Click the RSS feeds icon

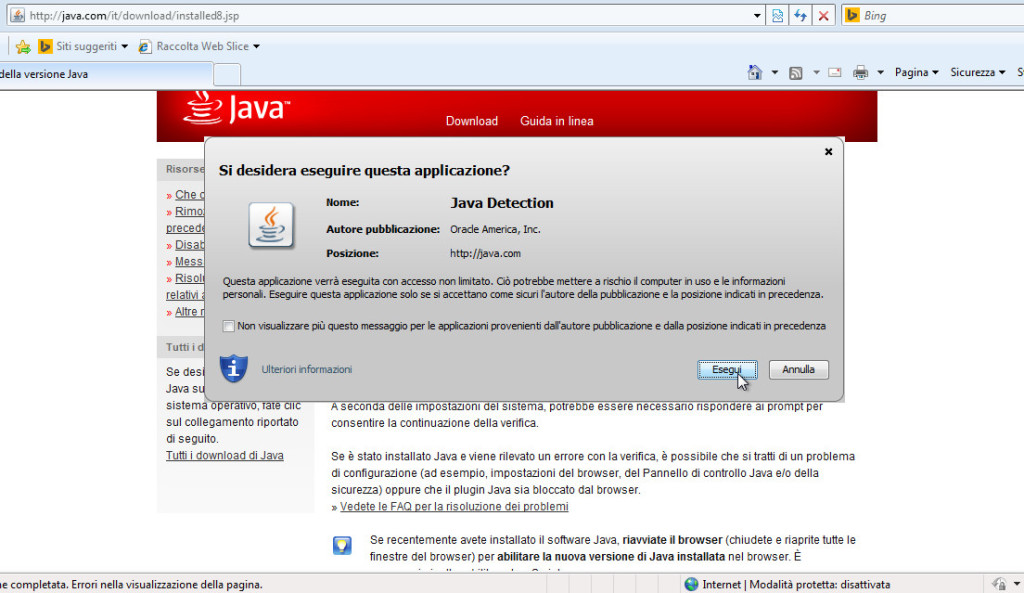coord(795,72)
